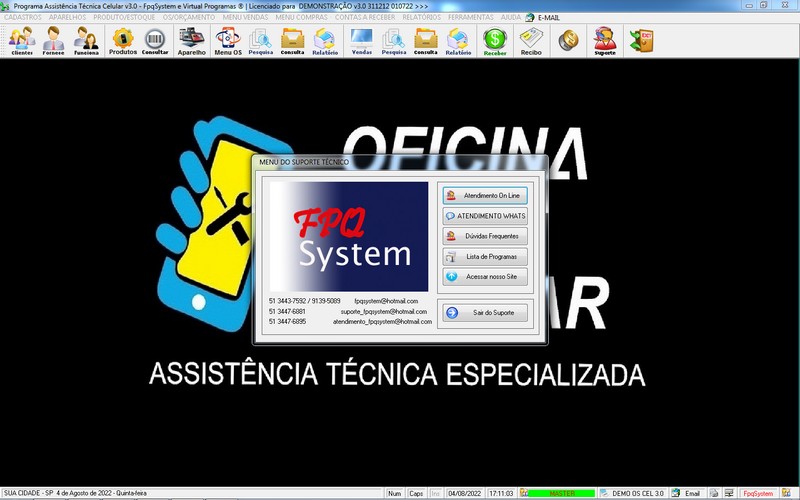Open the APARELHOS menu
Viewport: 800px width, 500px height.
(67, 17)
